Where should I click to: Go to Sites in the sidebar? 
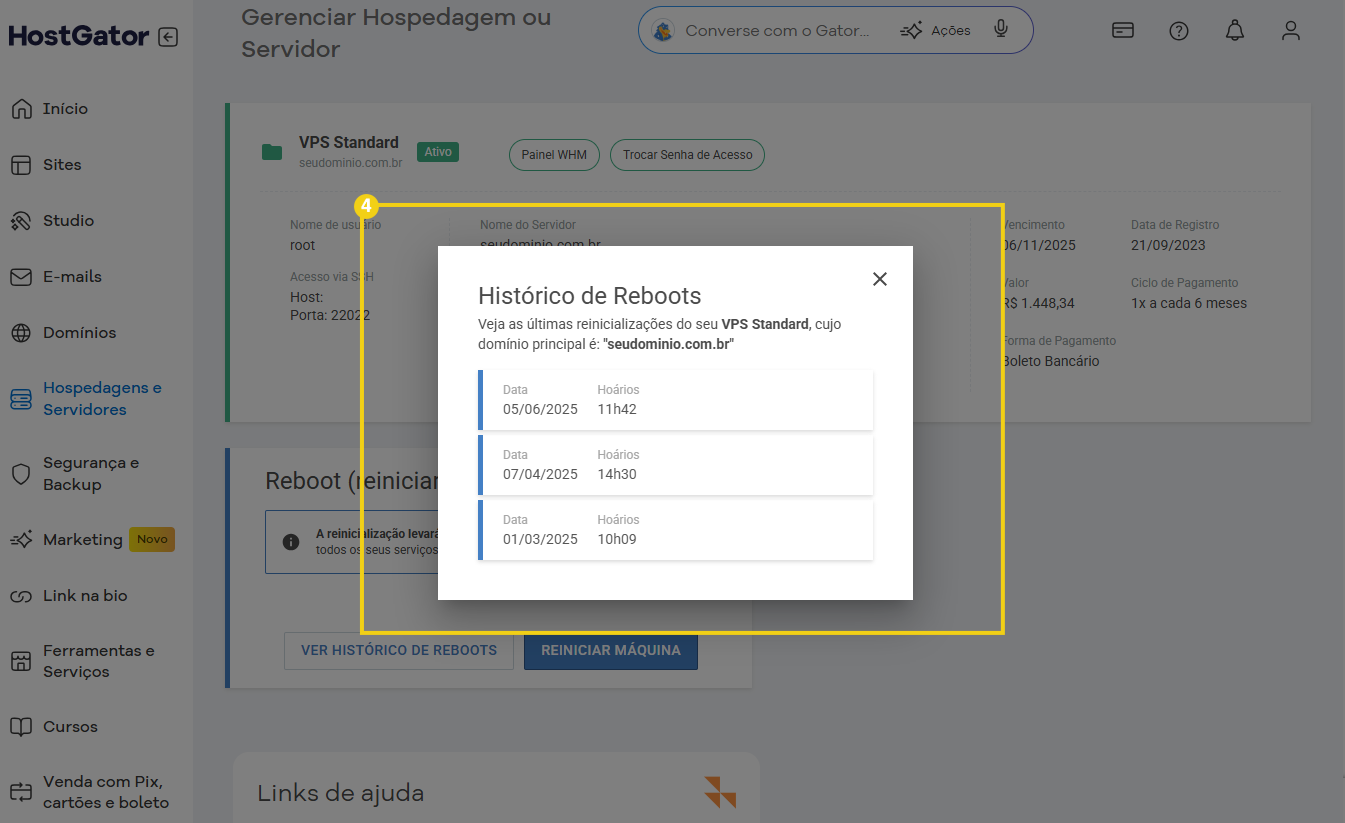[x=62, y=165]
